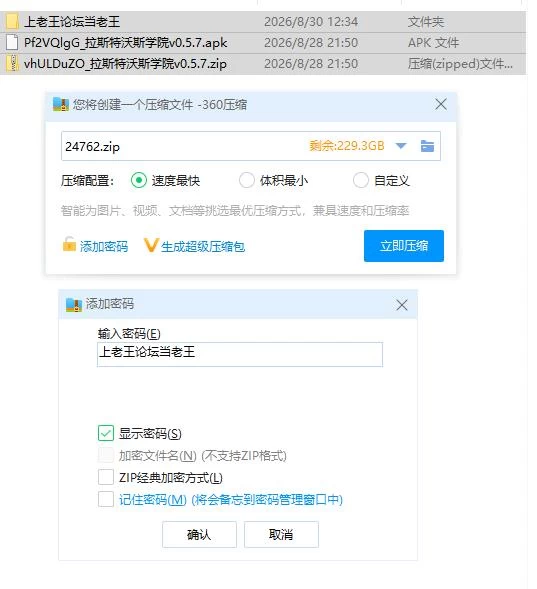Click the 显示密码(S) label text
This screenshot has width=537, height=589.
150,433
